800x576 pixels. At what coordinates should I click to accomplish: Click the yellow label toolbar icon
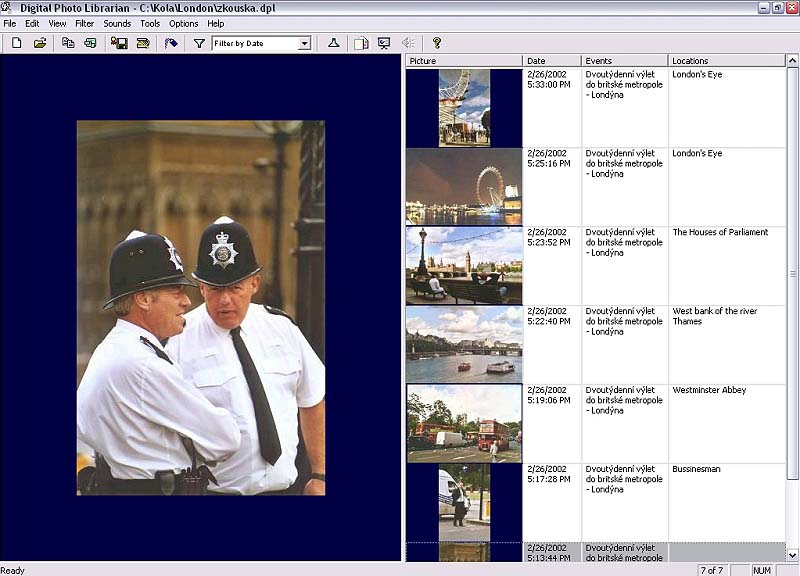(x=143, y=43)
